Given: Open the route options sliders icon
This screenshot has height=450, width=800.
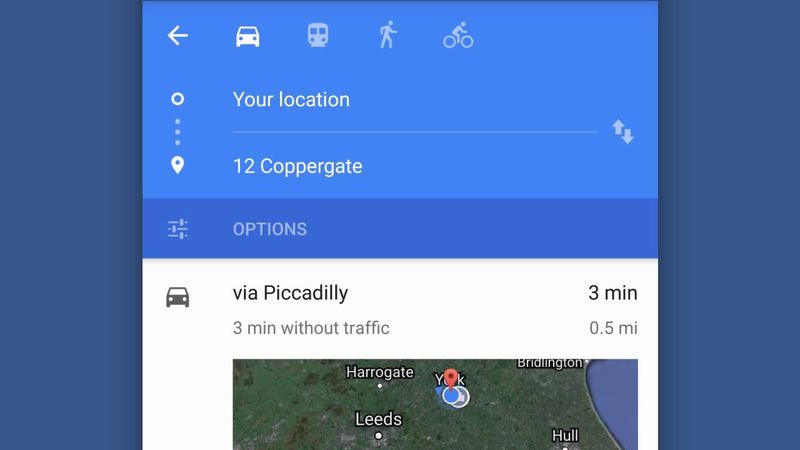Looking at the screenshot, I should click(178, 229).
